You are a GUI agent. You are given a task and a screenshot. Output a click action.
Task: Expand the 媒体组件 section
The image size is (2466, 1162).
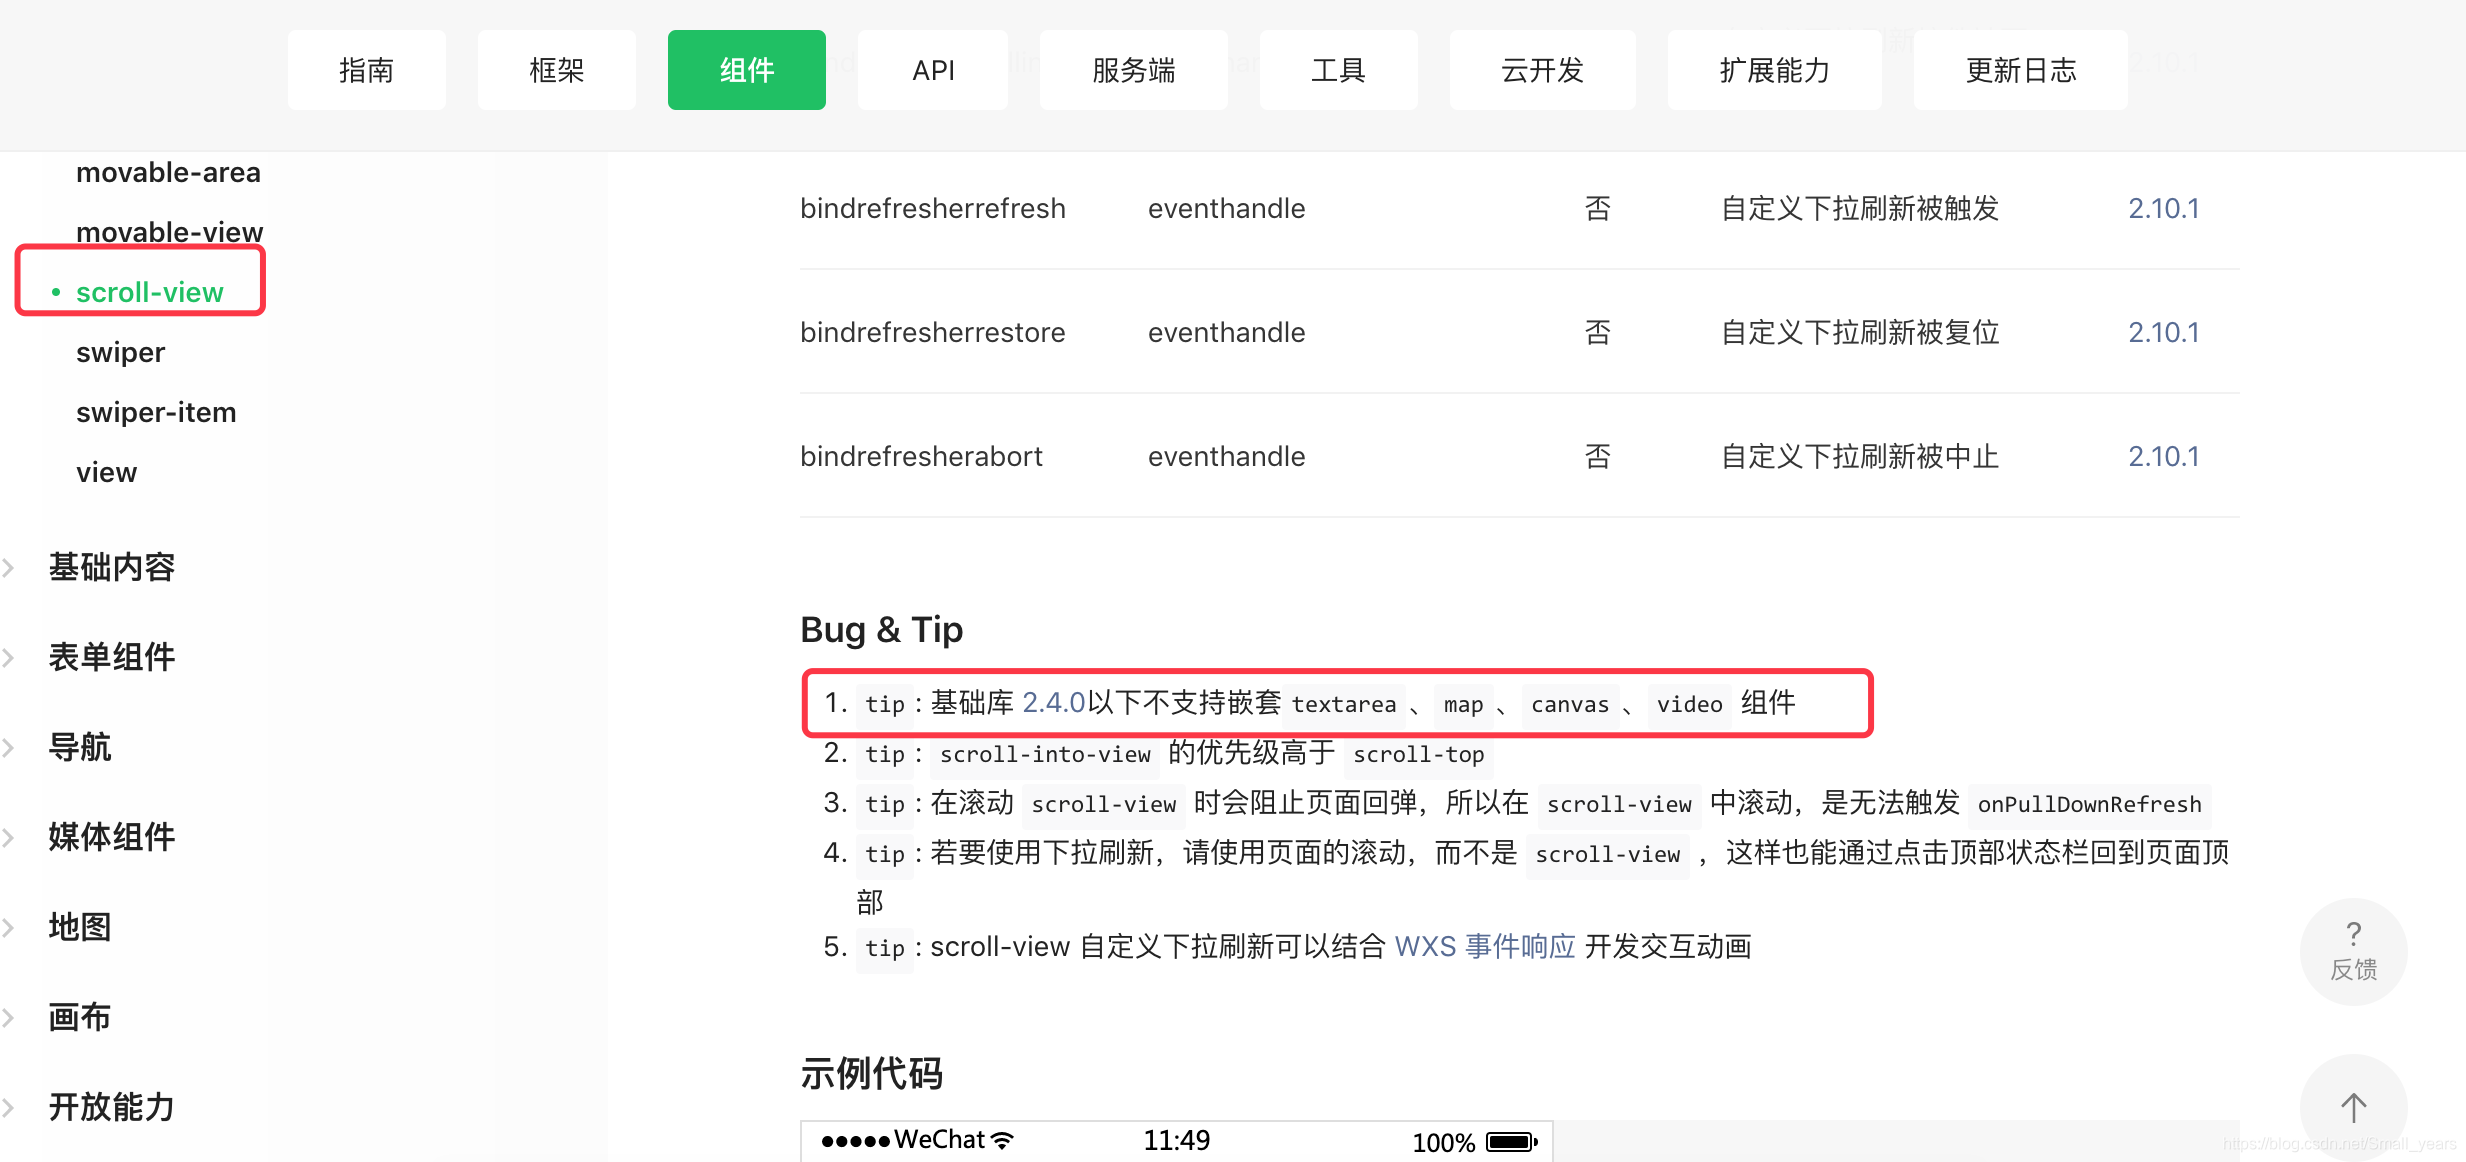click(x=111, y=837)
